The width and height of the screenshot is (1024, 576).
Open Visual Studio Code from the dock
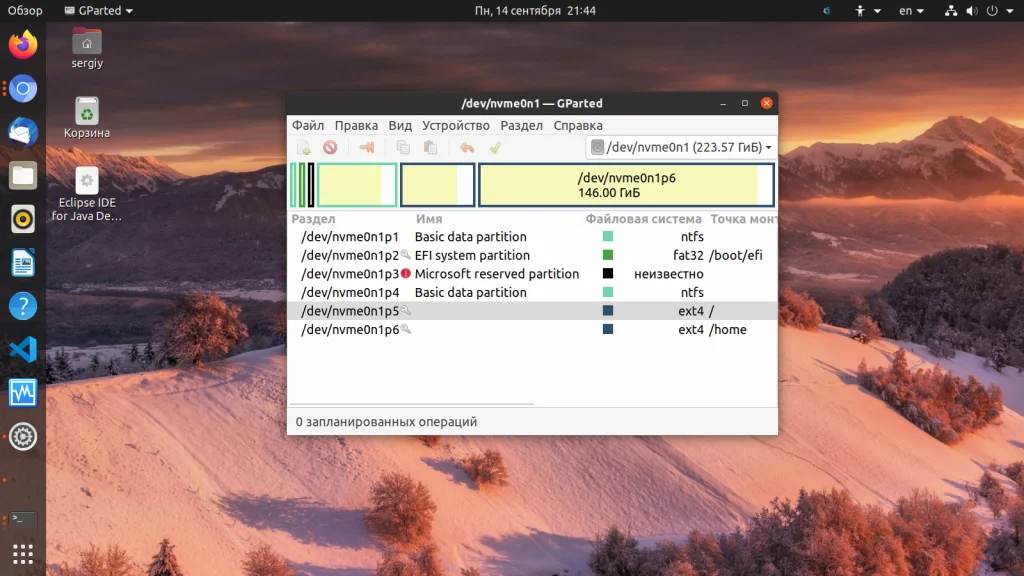point(23,349)
